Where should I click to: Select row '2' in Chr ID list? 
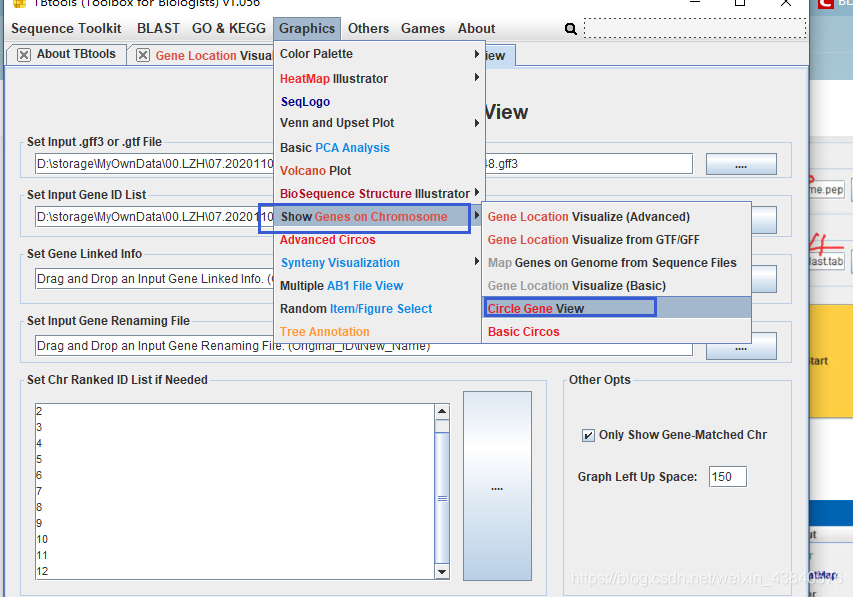(x=235, y=411)
